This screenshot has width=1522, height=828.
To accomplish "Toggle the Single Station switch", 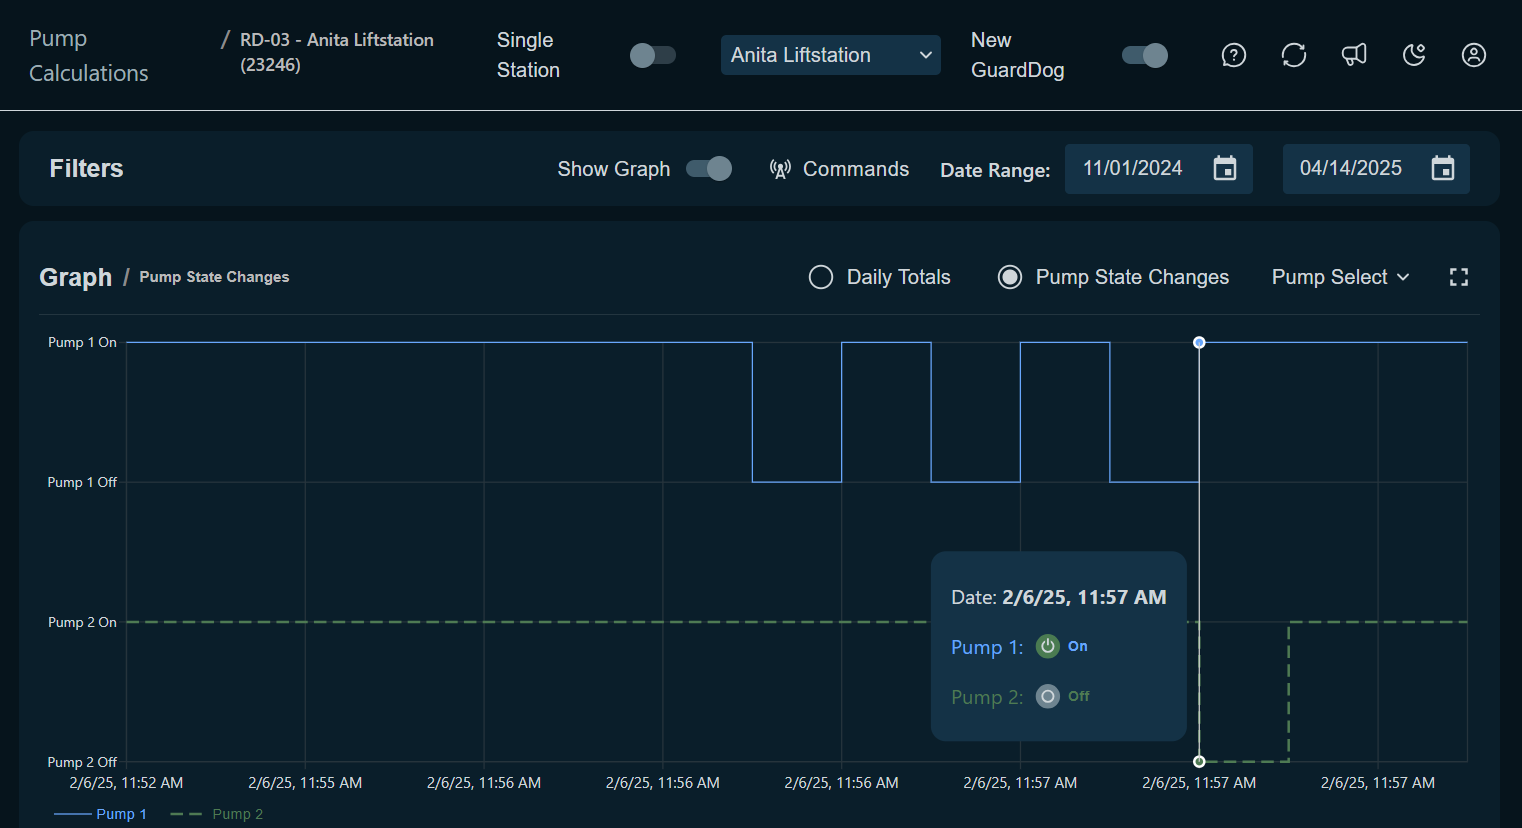I will pyautogui.click(x=653, y=55).
